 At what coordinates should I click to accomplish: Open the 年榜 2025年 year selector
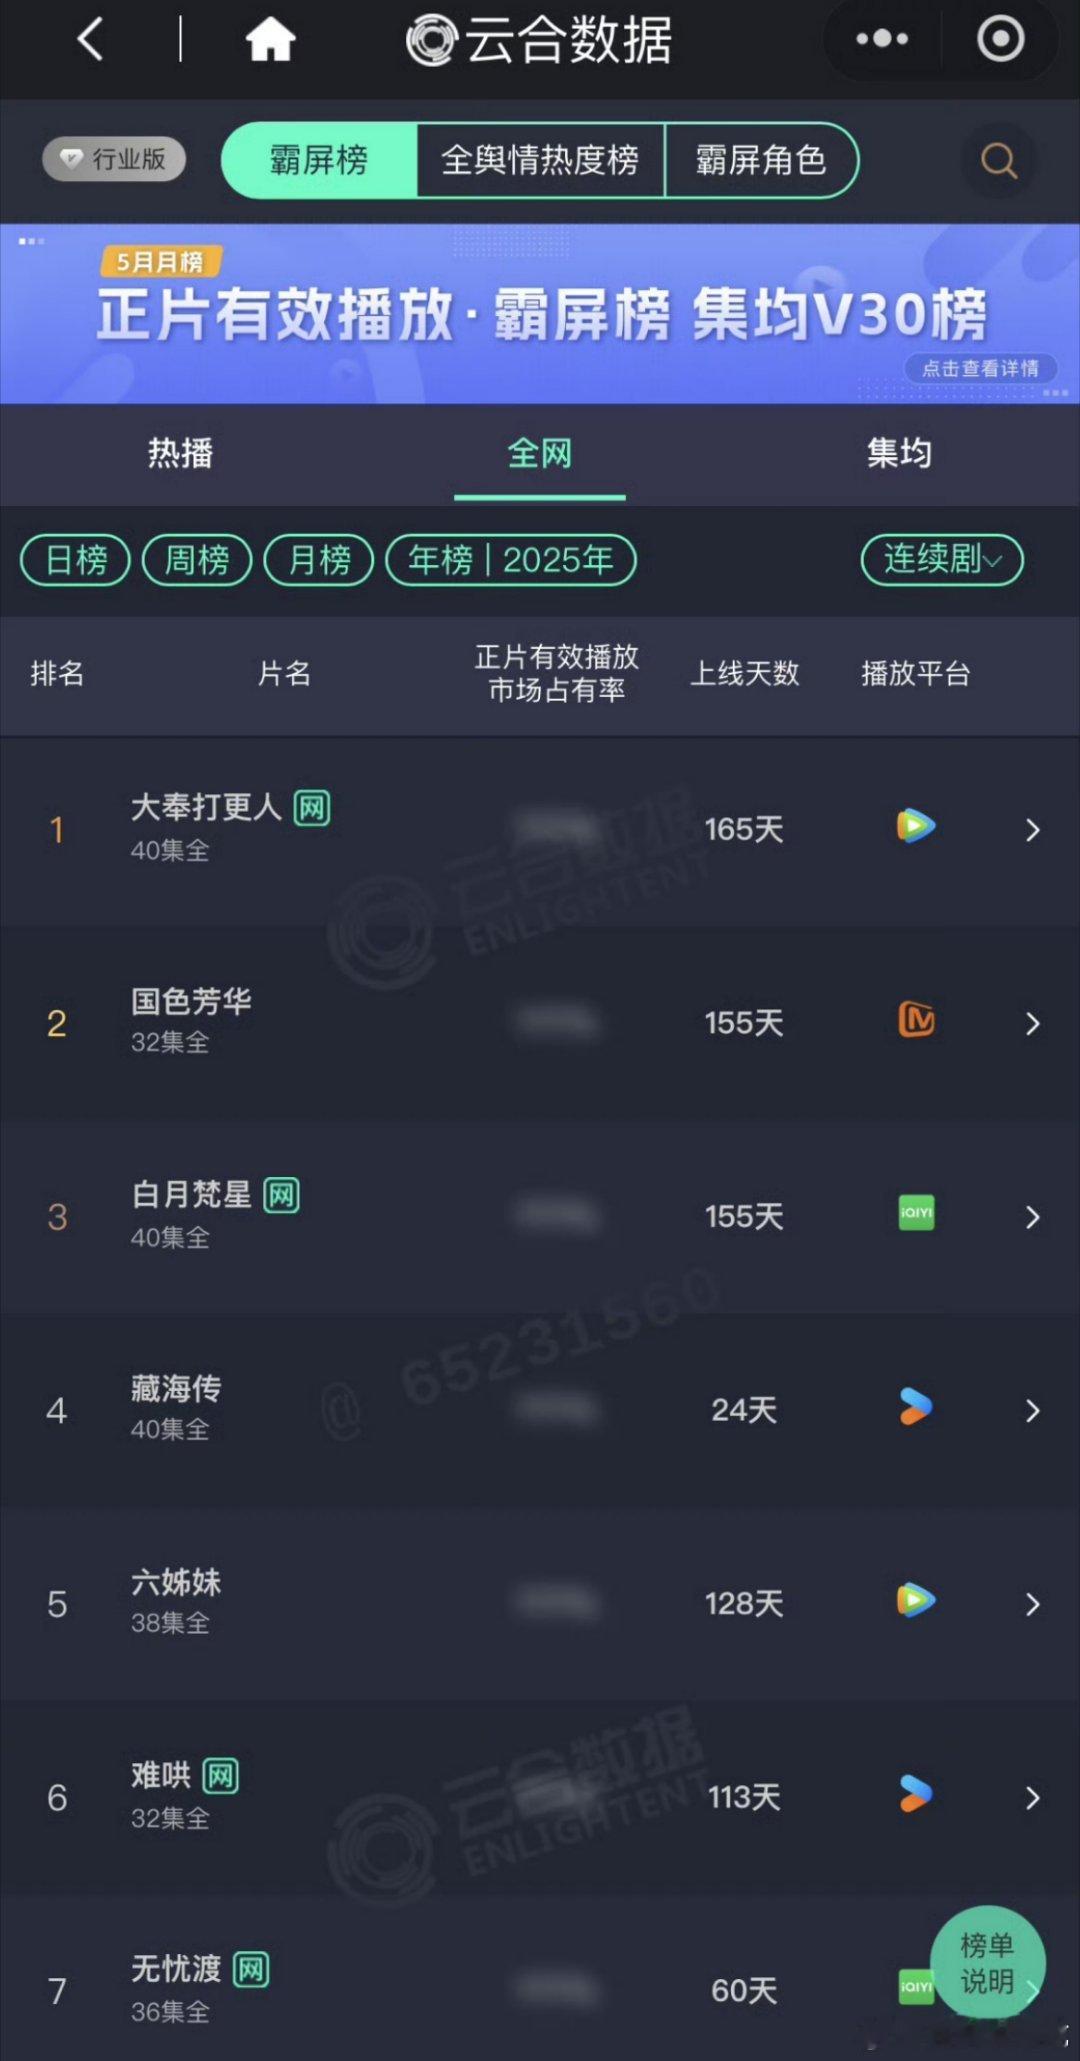tap(511, 560)
